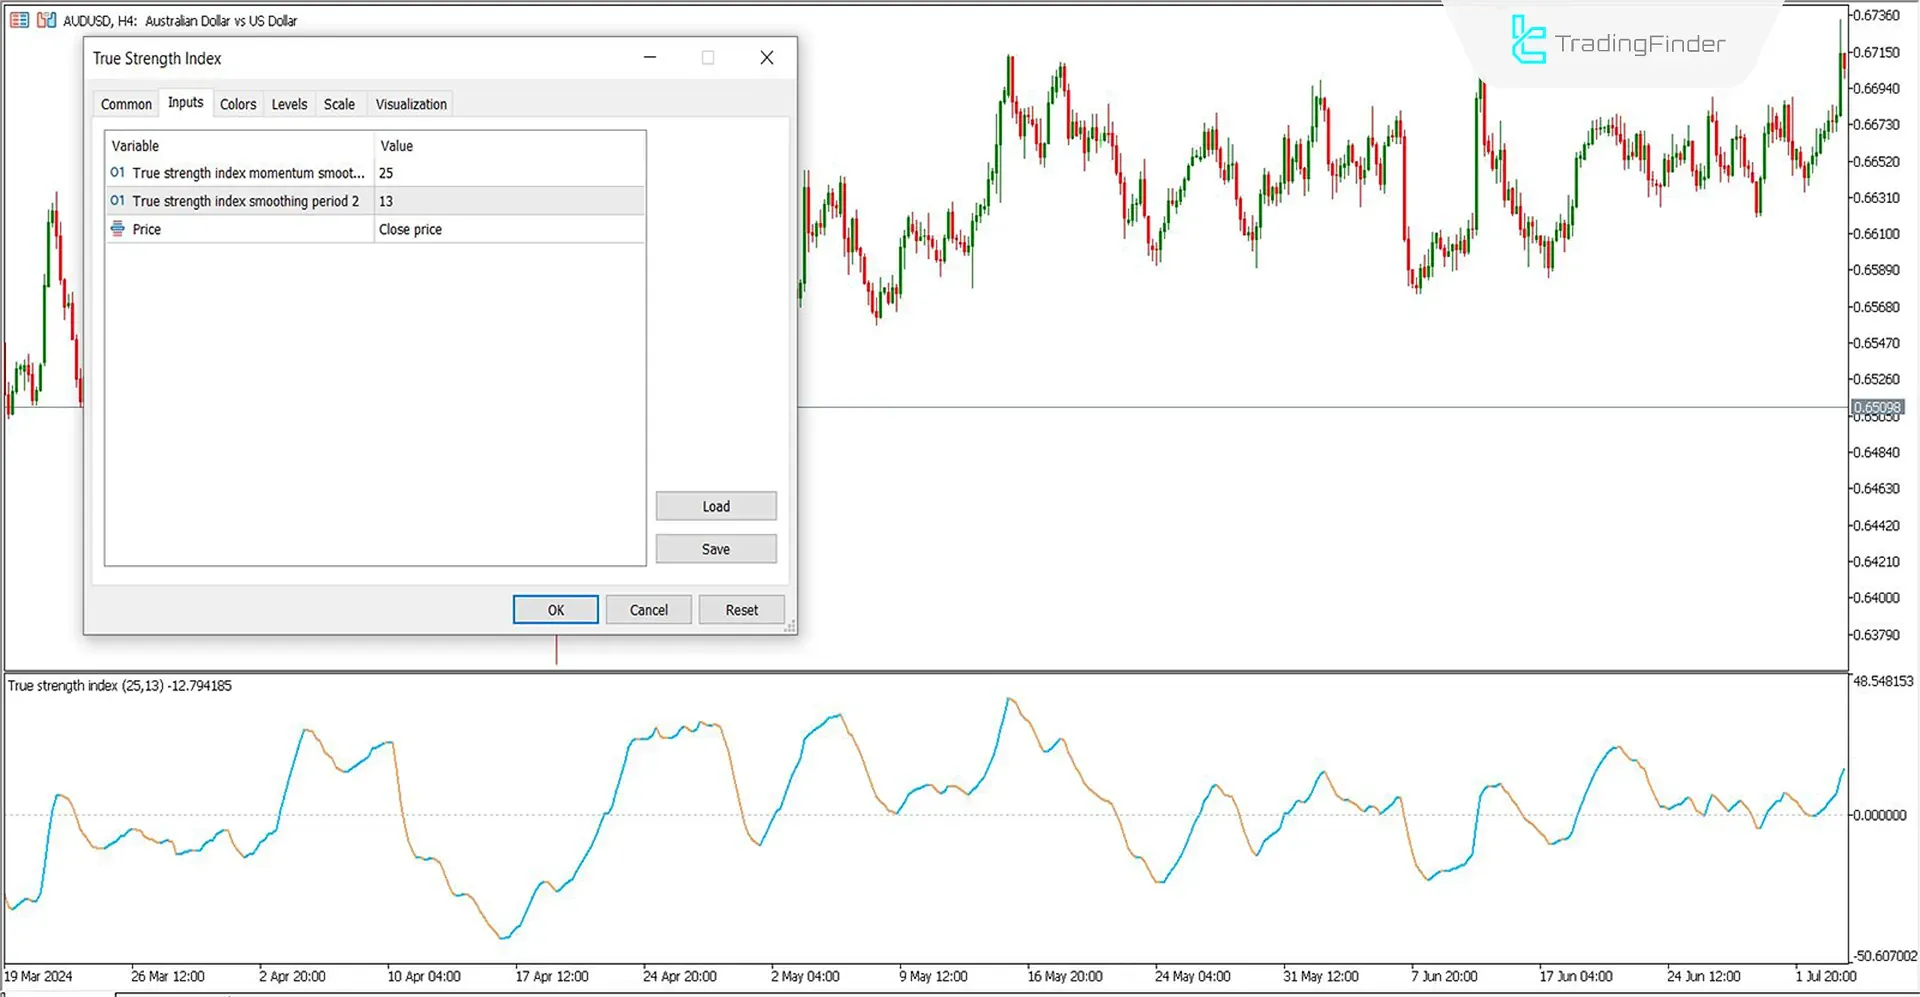Click the dialog resize grip corner

pyautogui.click(x=790, y=627)
